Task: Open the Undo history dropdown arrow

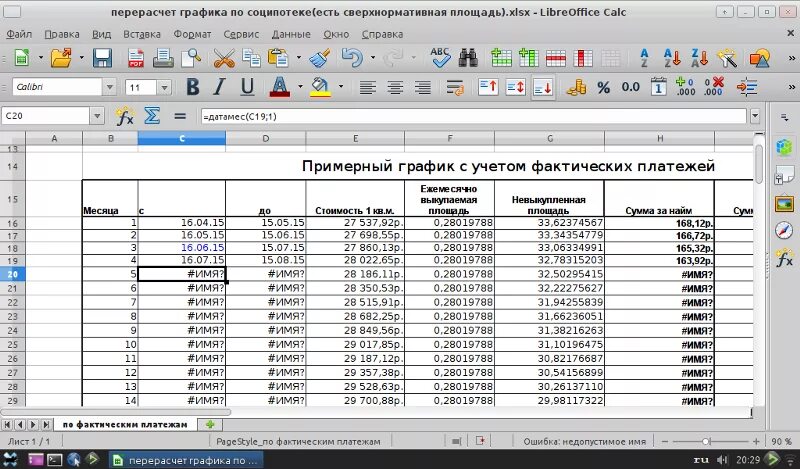Action: click(372, 58)
